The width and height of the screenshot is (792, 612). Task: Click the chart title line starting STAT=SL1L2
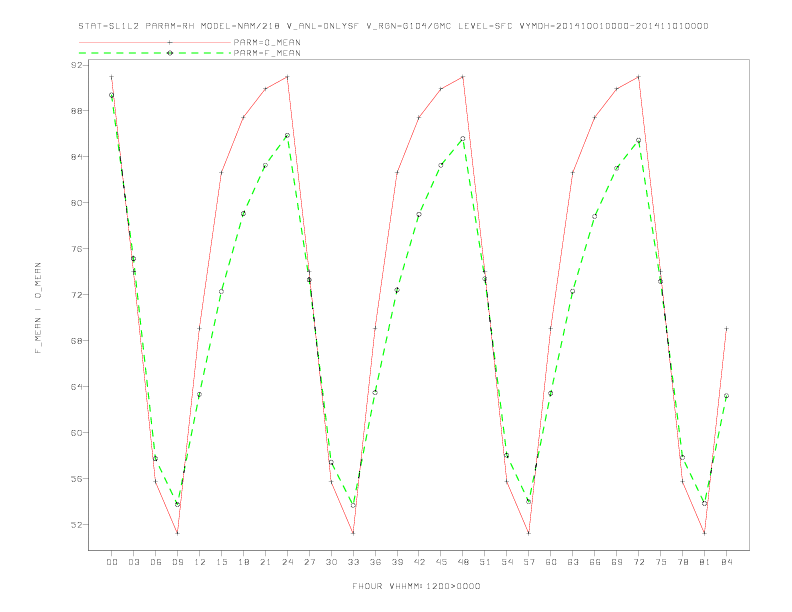pos(393,26)
